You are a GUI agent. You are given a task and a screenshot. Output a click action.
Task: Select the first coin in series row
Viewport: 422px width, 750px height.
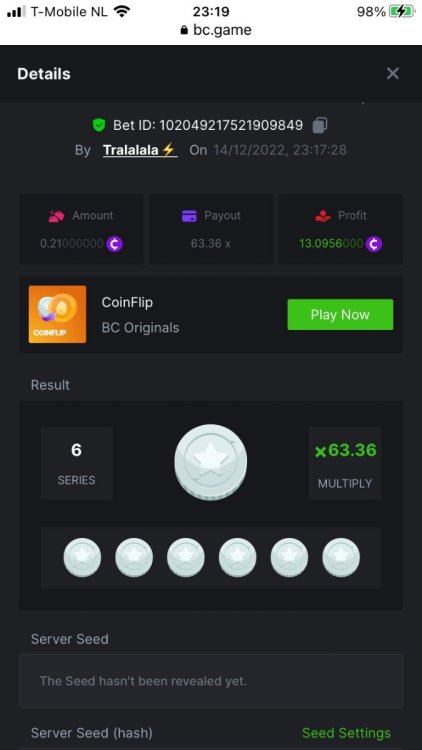[82, 558]
